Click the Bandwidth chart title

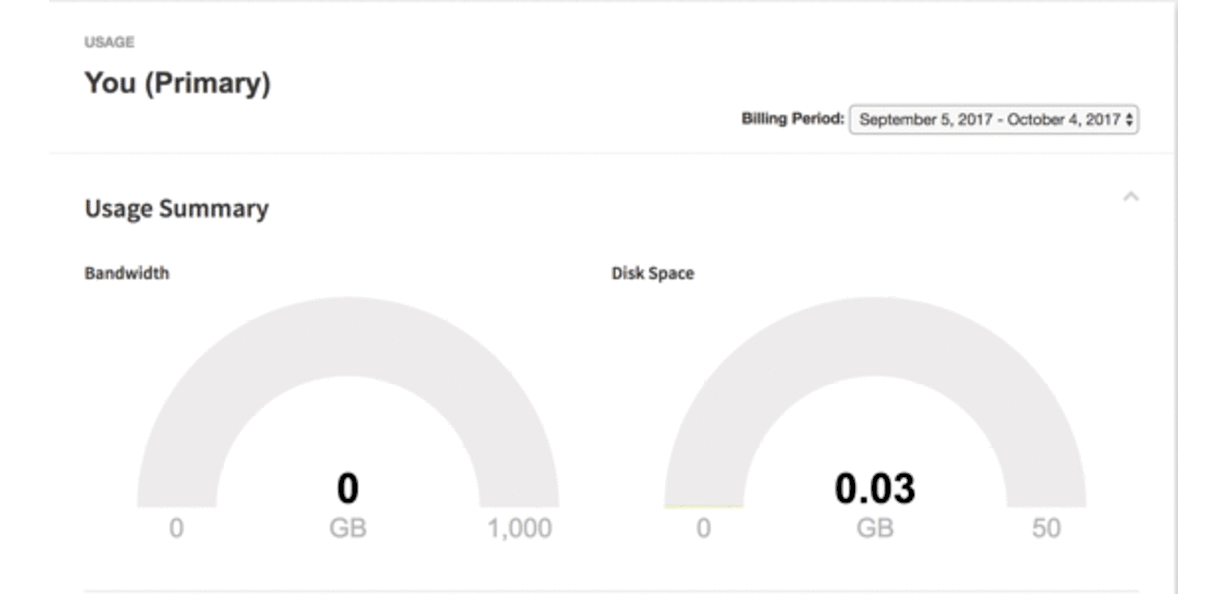(x=126, y=272)
